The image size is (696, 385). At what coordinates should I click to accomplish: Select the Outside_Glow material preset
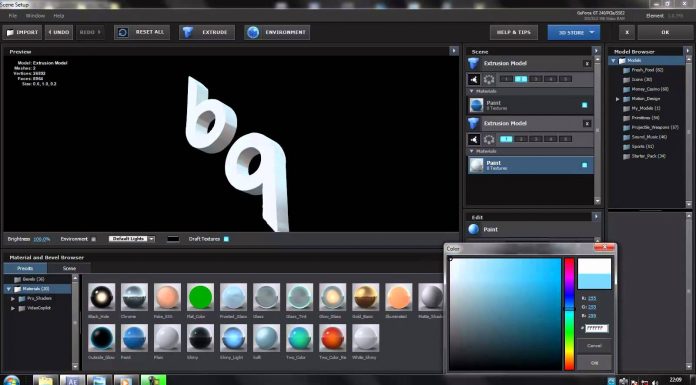click(x=102, y=337)
